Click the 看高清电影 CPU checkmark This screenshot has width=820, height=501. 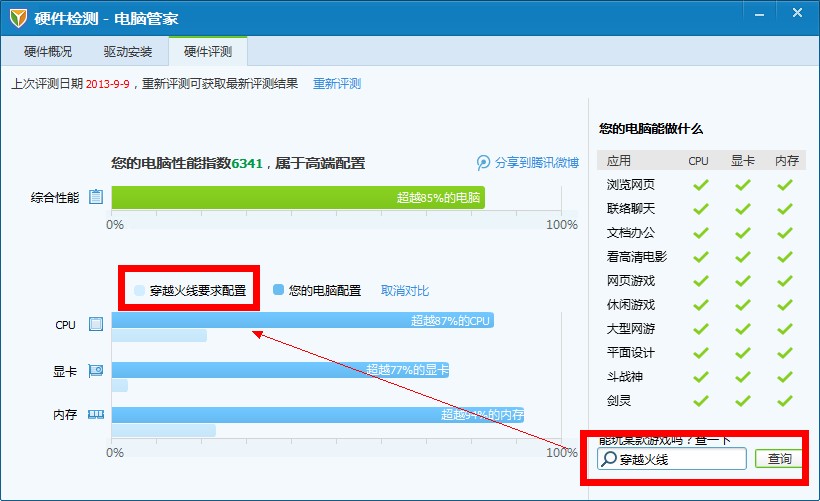coord(700,257)
